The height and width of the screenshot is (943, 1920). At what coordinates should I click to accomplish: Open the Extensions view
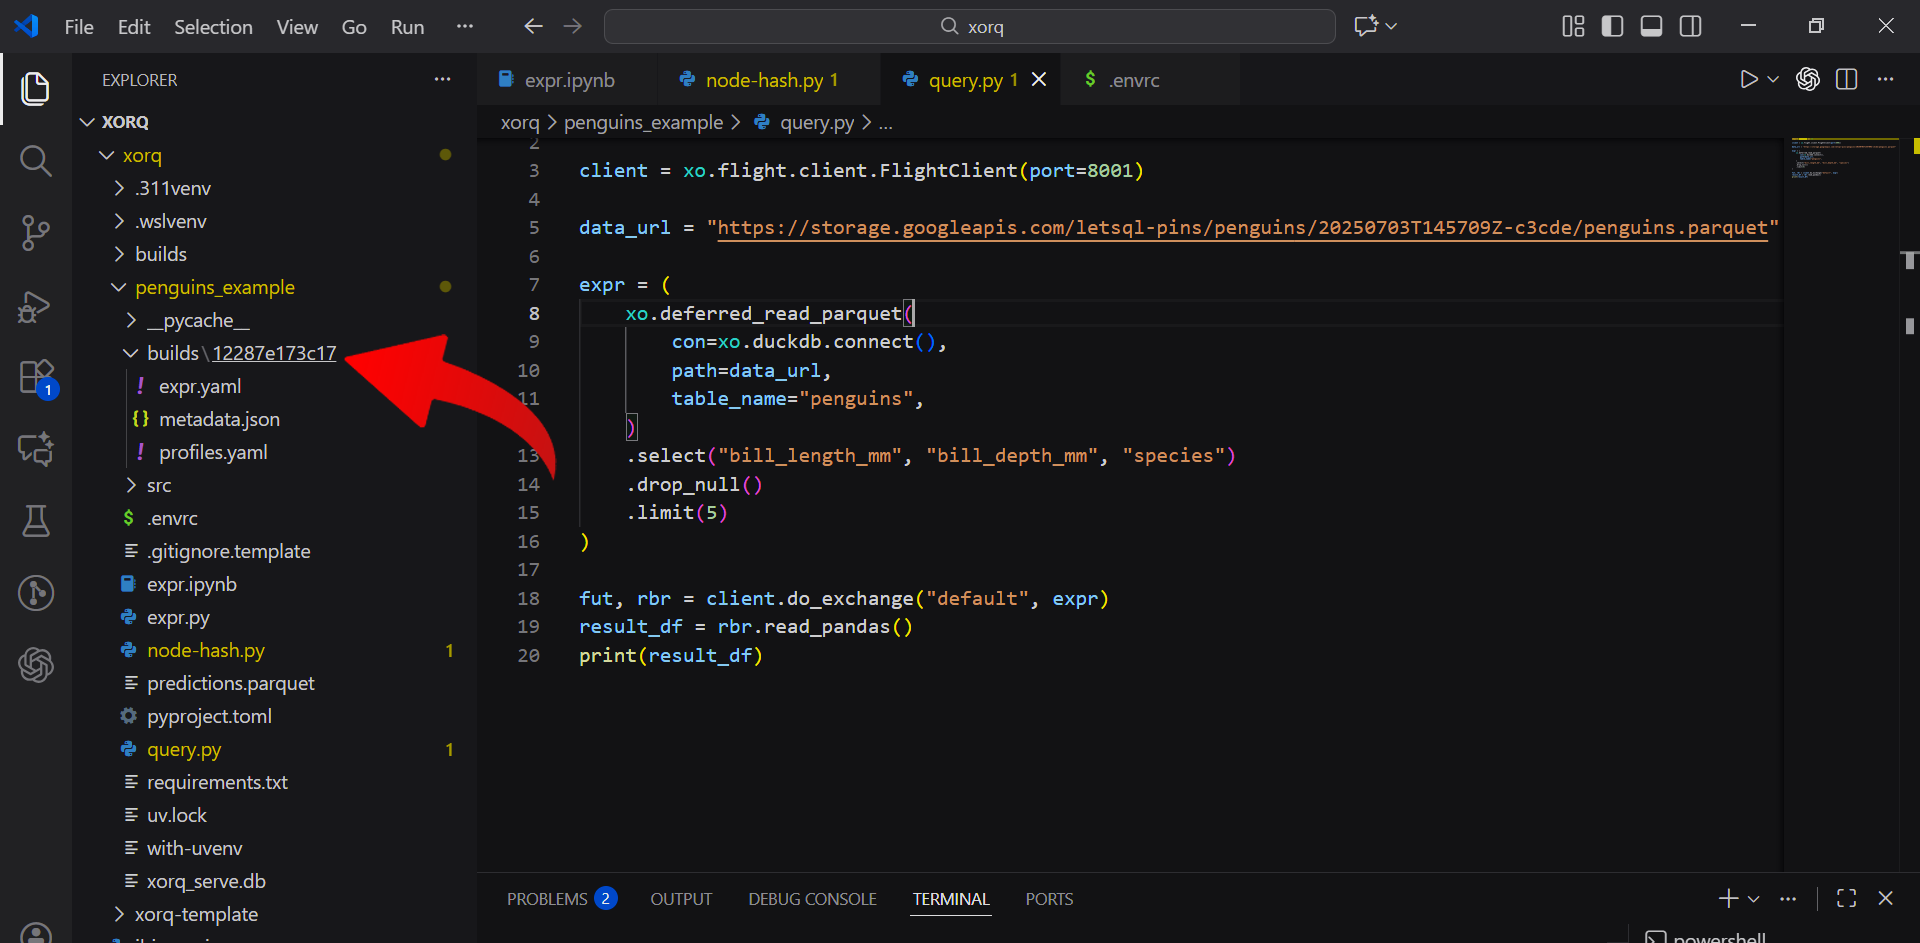tap(36, 378)
